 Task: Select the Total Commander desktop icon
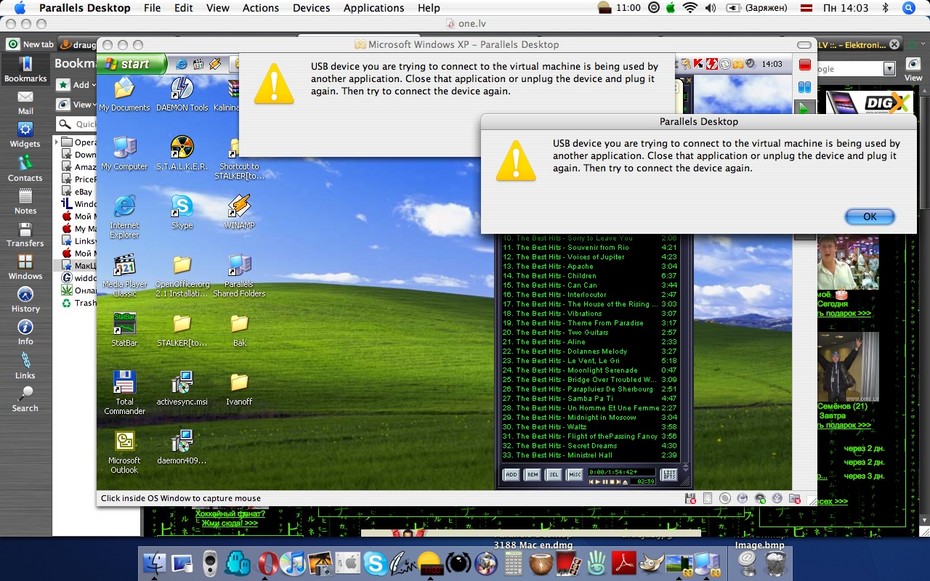125,392
